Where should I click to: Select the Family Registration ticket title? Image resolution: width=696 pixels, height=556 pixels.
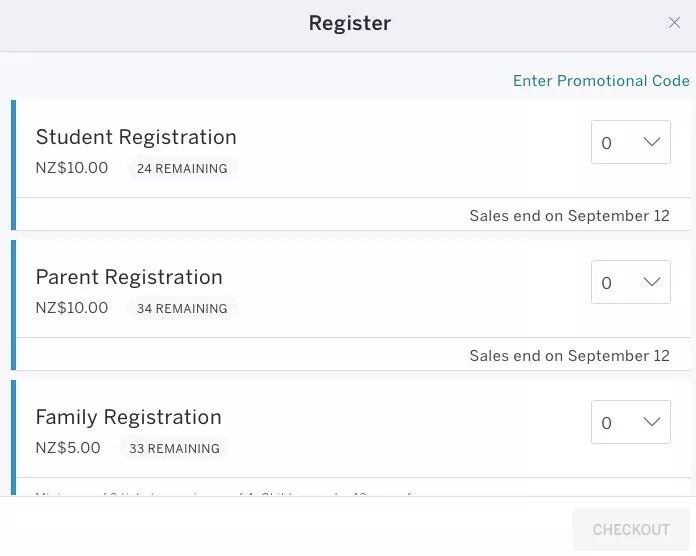(129, 417)
